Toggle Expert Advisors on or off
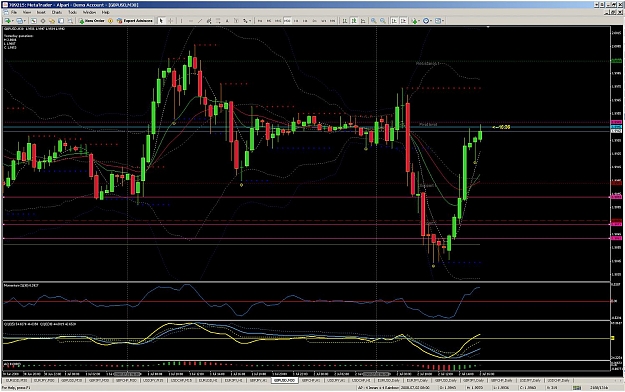Viewport: 625px width, 392px height. tap(134, 21)
